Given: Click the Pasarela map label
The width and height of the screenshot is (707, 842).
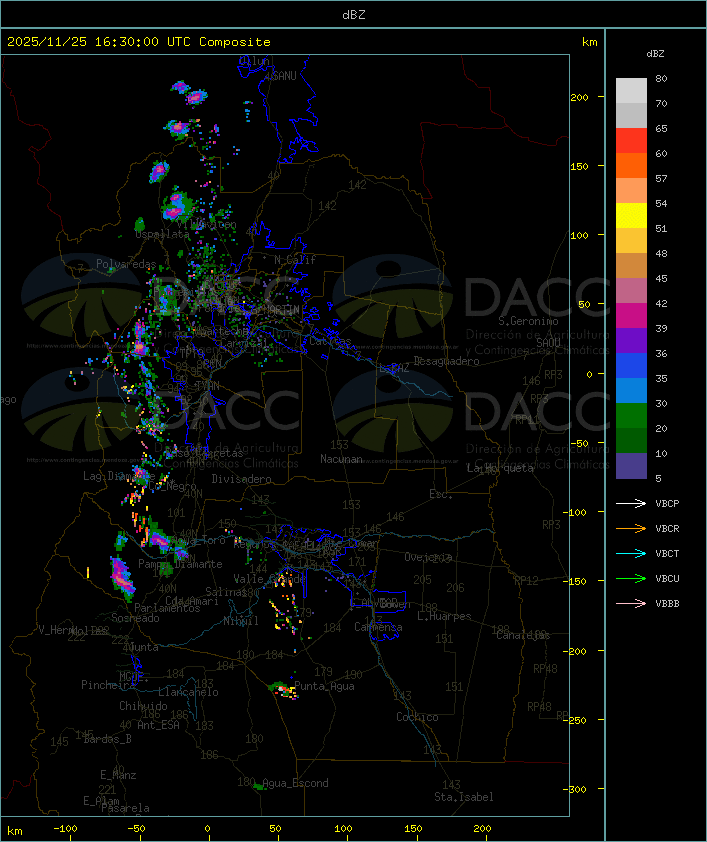Looking at the screenshot, I should point(125,808).
